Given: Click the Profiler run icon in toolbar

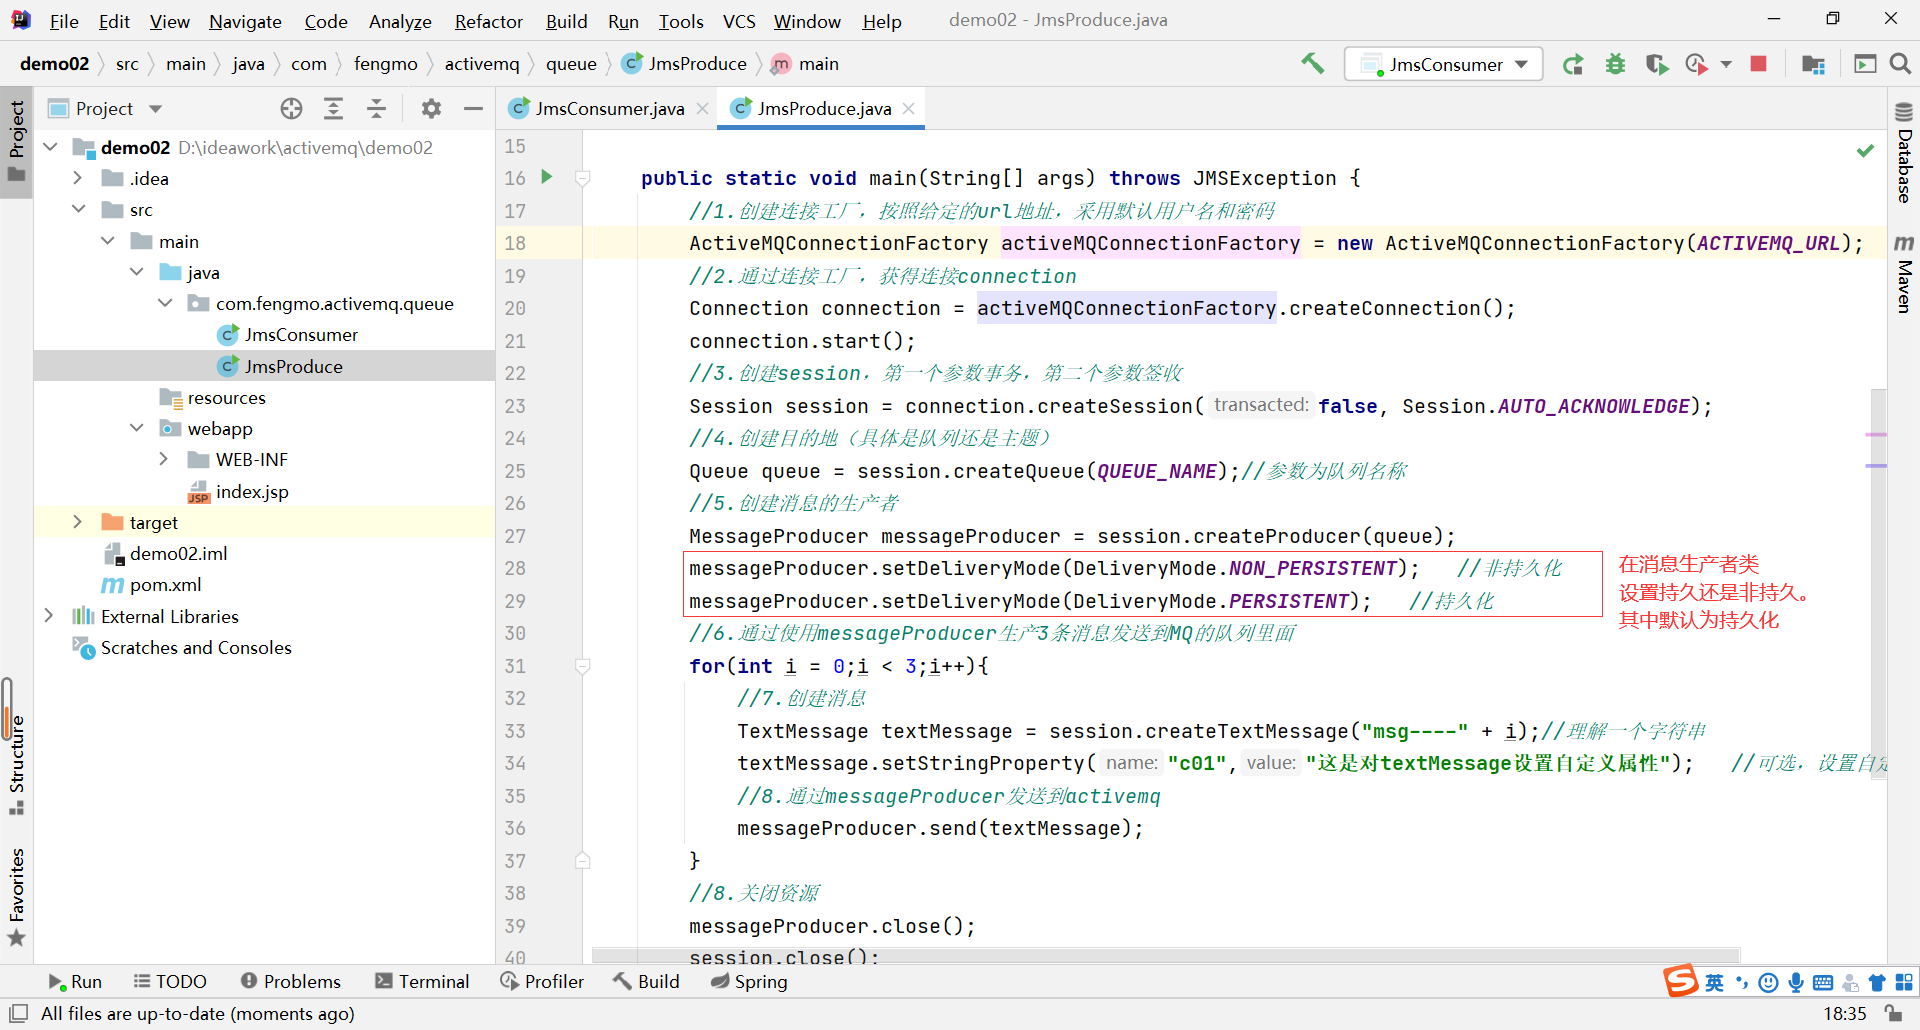Looking at the screenshot, I should [x=1696, y=64].
